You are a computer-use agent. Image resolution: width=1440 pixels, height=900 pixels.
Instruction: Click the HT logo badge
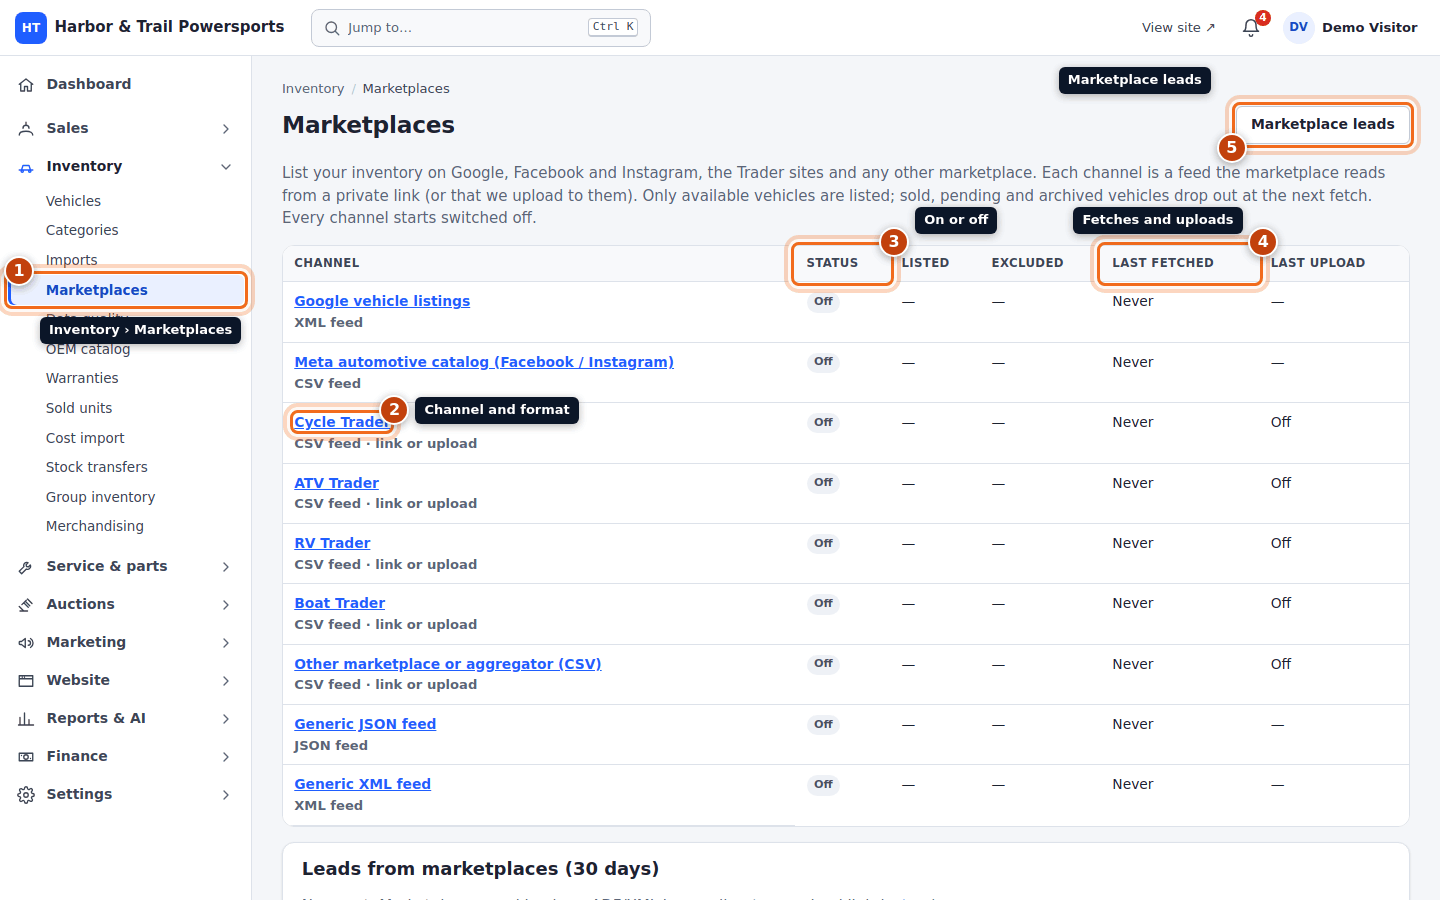coord(31,28)
